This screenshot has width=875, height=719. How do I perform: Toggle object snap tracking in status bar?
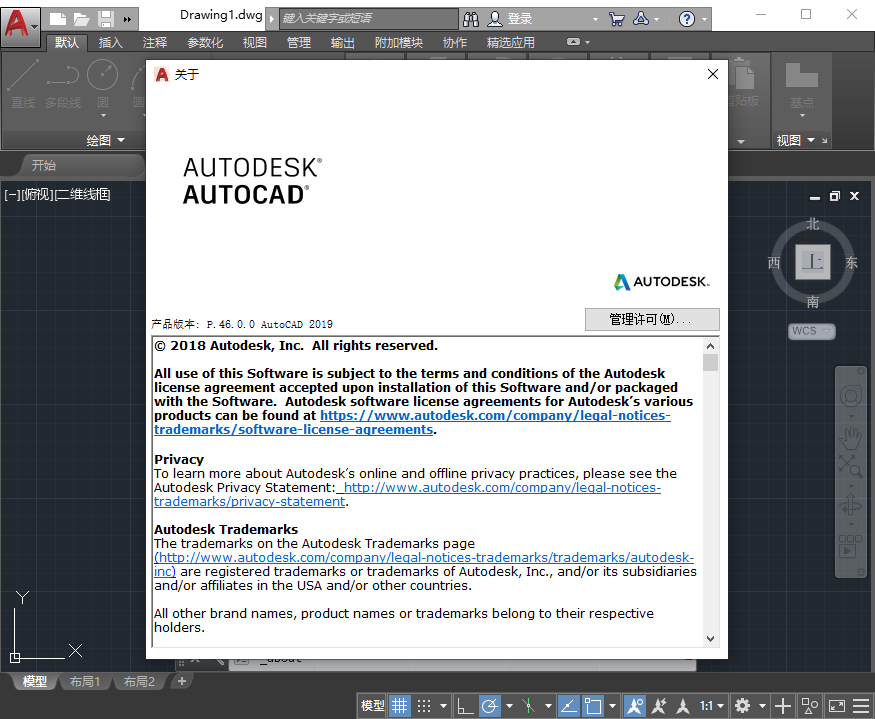tap(567, 706)
